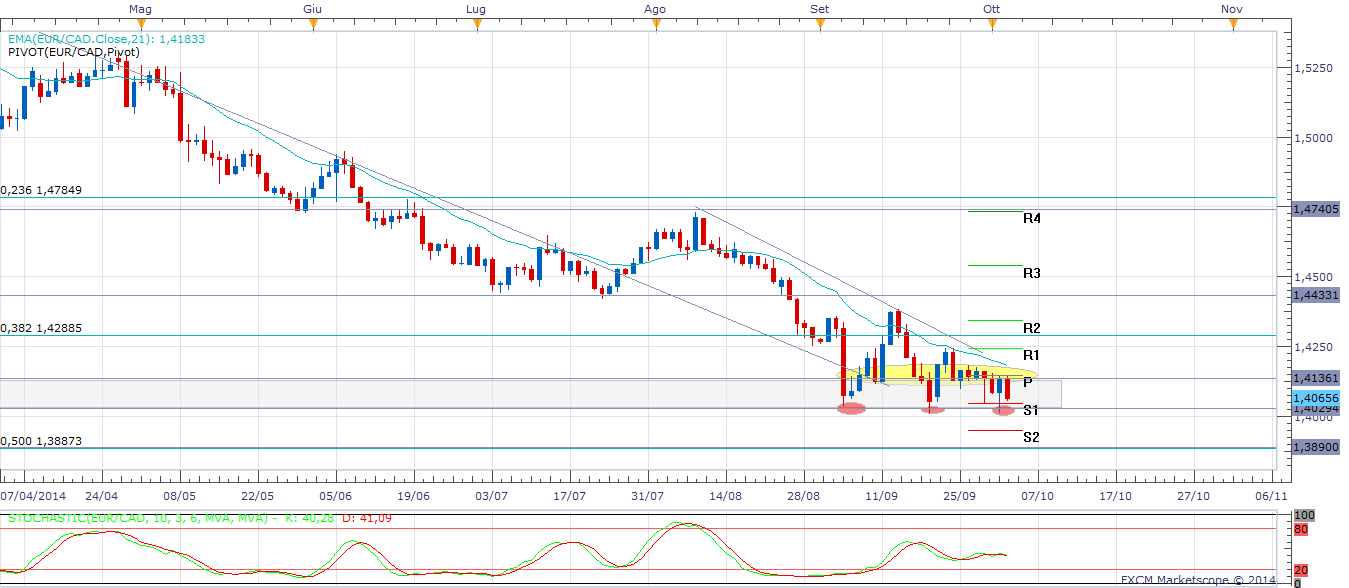Click the R3 resistance level label

1033,272
